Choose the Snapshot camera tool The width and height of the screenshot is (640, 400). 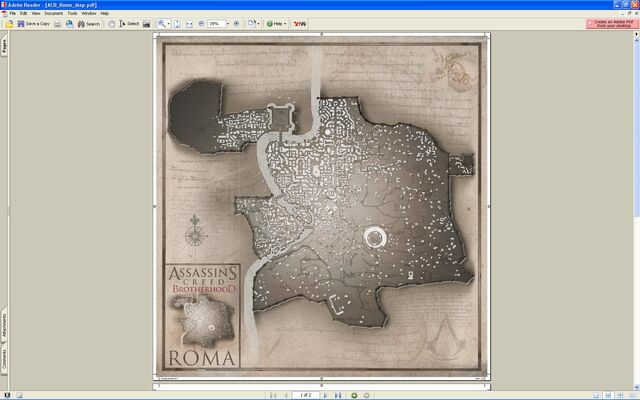tap(147, 24)
